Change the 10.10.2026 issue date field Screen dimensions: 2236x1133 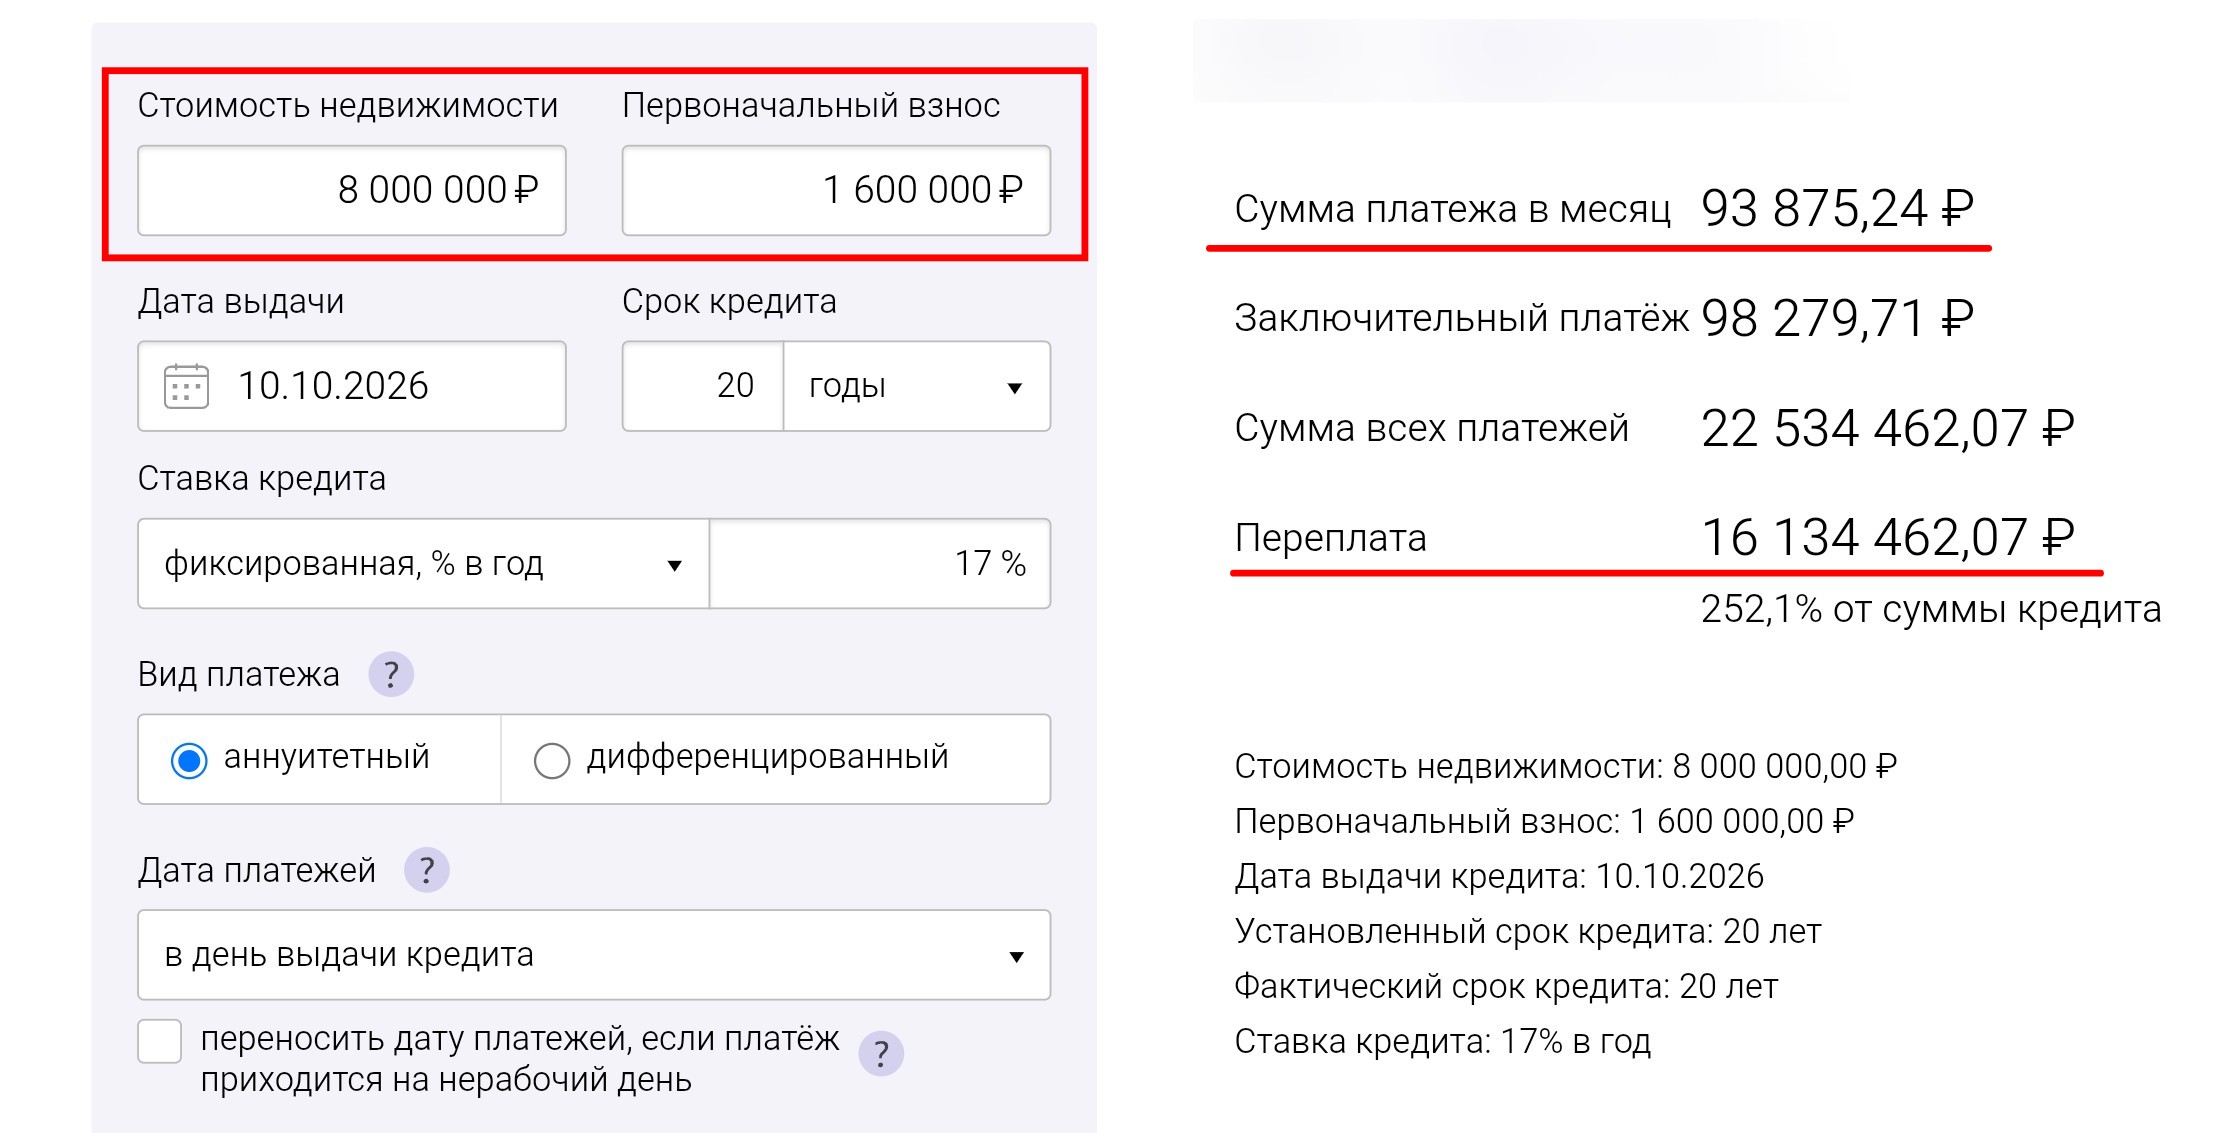[352, 386]
